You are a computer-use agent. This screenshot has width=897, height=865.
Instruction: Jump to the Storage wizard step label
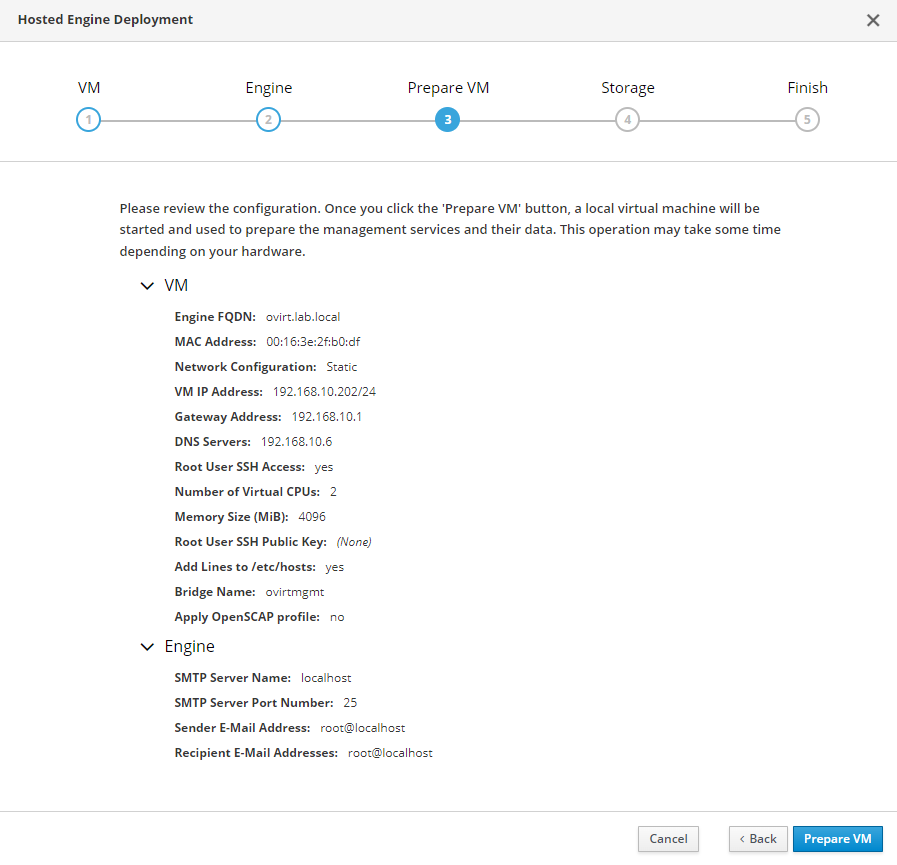click(x=627, y=88)
